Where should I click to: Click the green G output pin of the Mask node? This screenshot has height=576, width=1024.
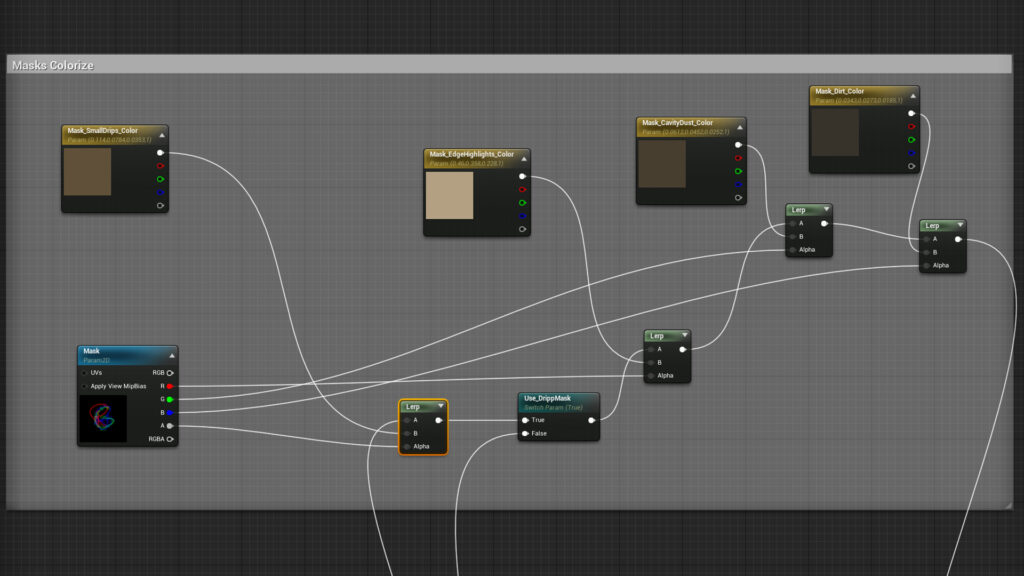click(169, 400)
